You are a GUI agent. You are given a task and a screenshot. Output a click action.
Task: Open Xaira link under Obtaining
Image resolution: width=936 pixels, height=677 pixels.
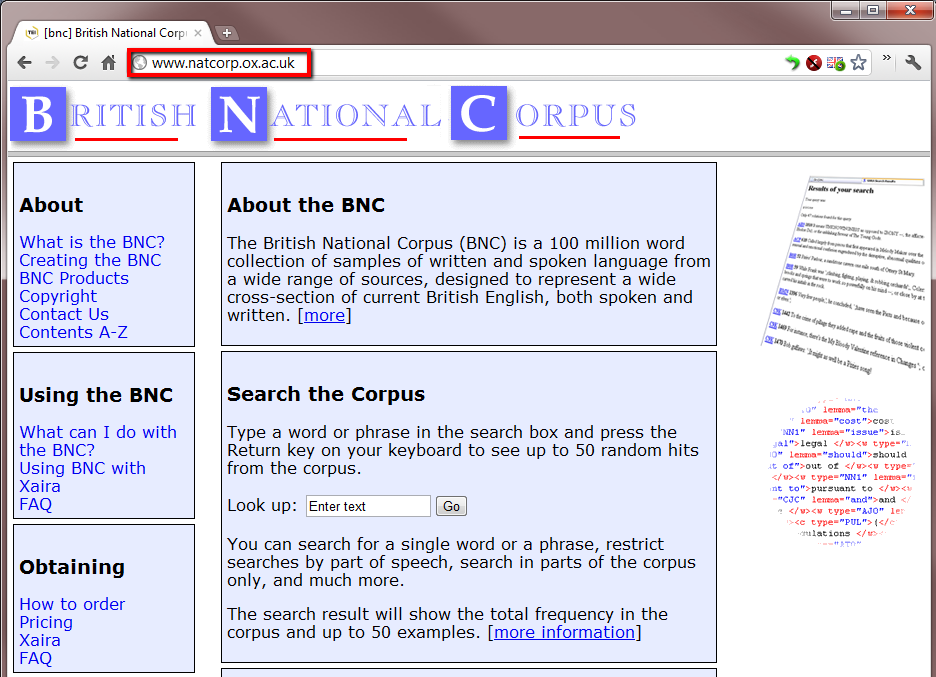click(39, 640)
